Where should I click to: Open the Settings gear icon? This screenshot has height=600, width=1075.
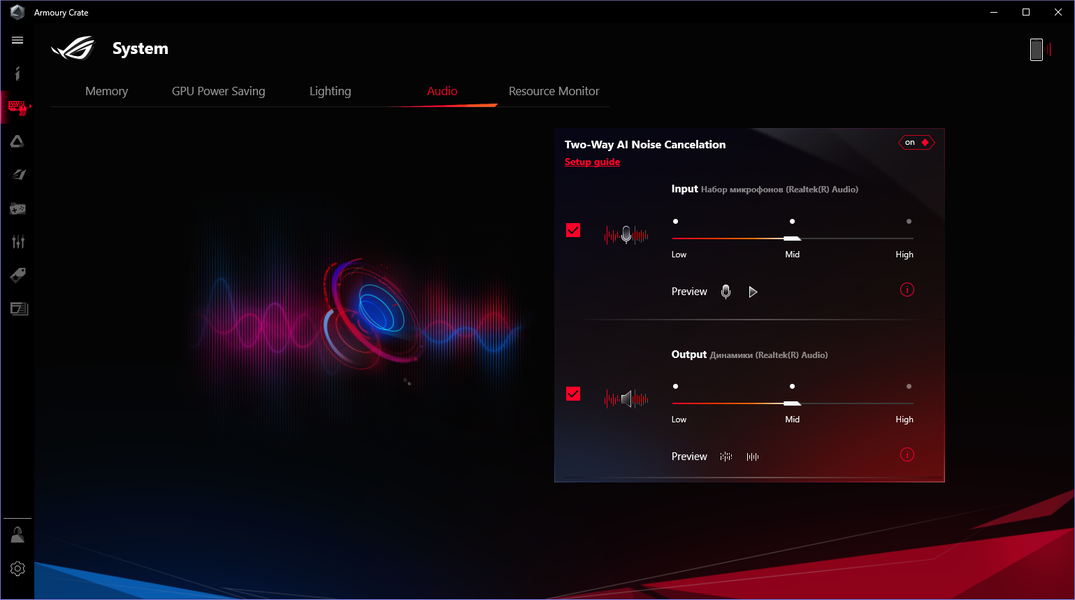pyautogui.click(x=18, y=568)
